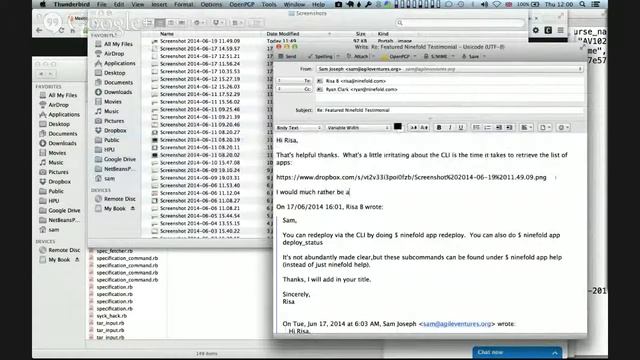This screenshot has height=360, width=640.
Task: Open the S/MIME dropdown arrow
Action: coord(453,56)
